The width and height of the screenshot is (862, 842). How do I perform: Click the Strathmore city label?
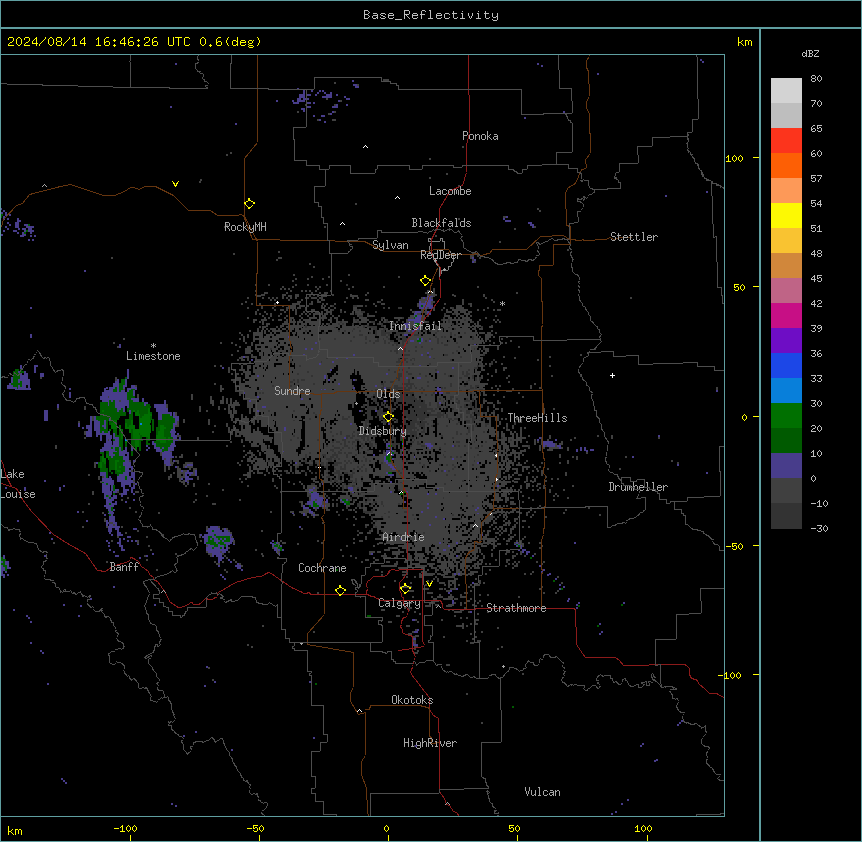(x=516, y=608)
